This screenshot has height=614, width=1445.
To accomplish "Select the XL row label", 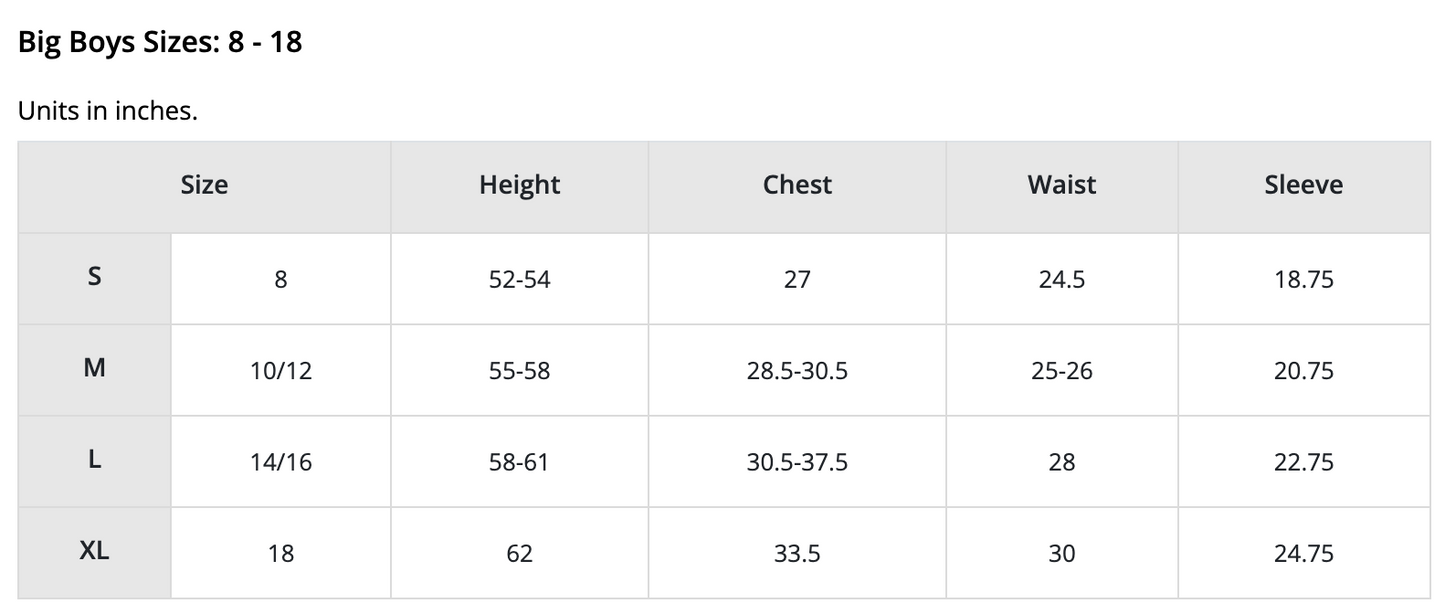I will click(94, 551).
